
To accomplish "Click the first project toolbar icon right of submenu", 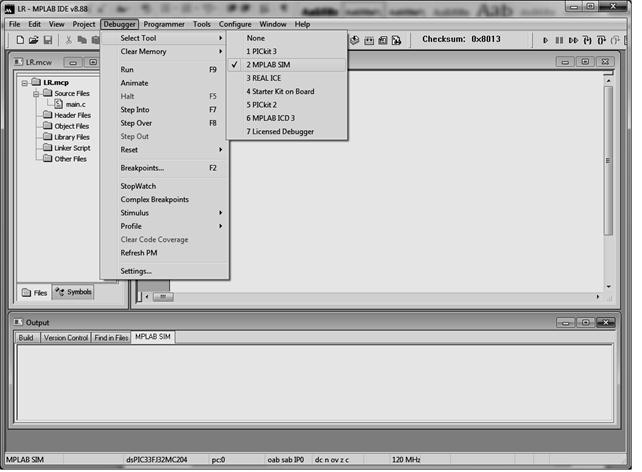I will (x=355, y=41).
